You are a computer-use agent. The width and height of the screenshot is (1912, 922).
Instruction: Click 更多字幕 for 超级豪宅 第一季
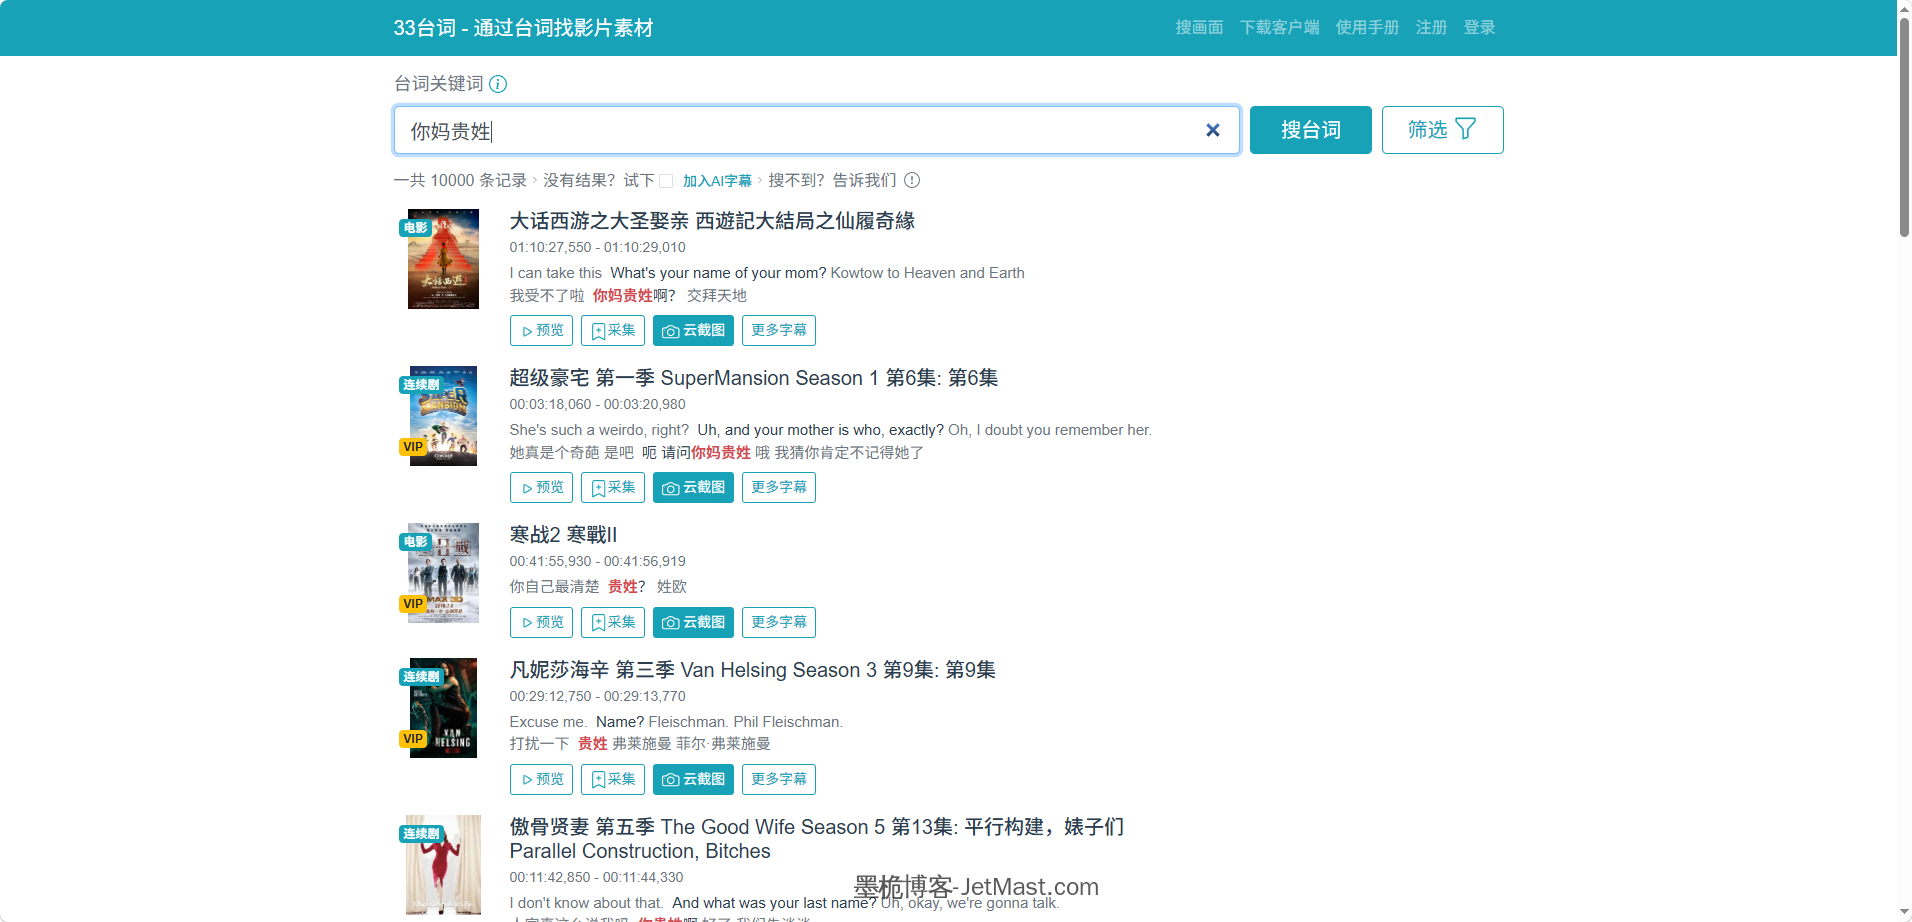(x=778, y=487)
